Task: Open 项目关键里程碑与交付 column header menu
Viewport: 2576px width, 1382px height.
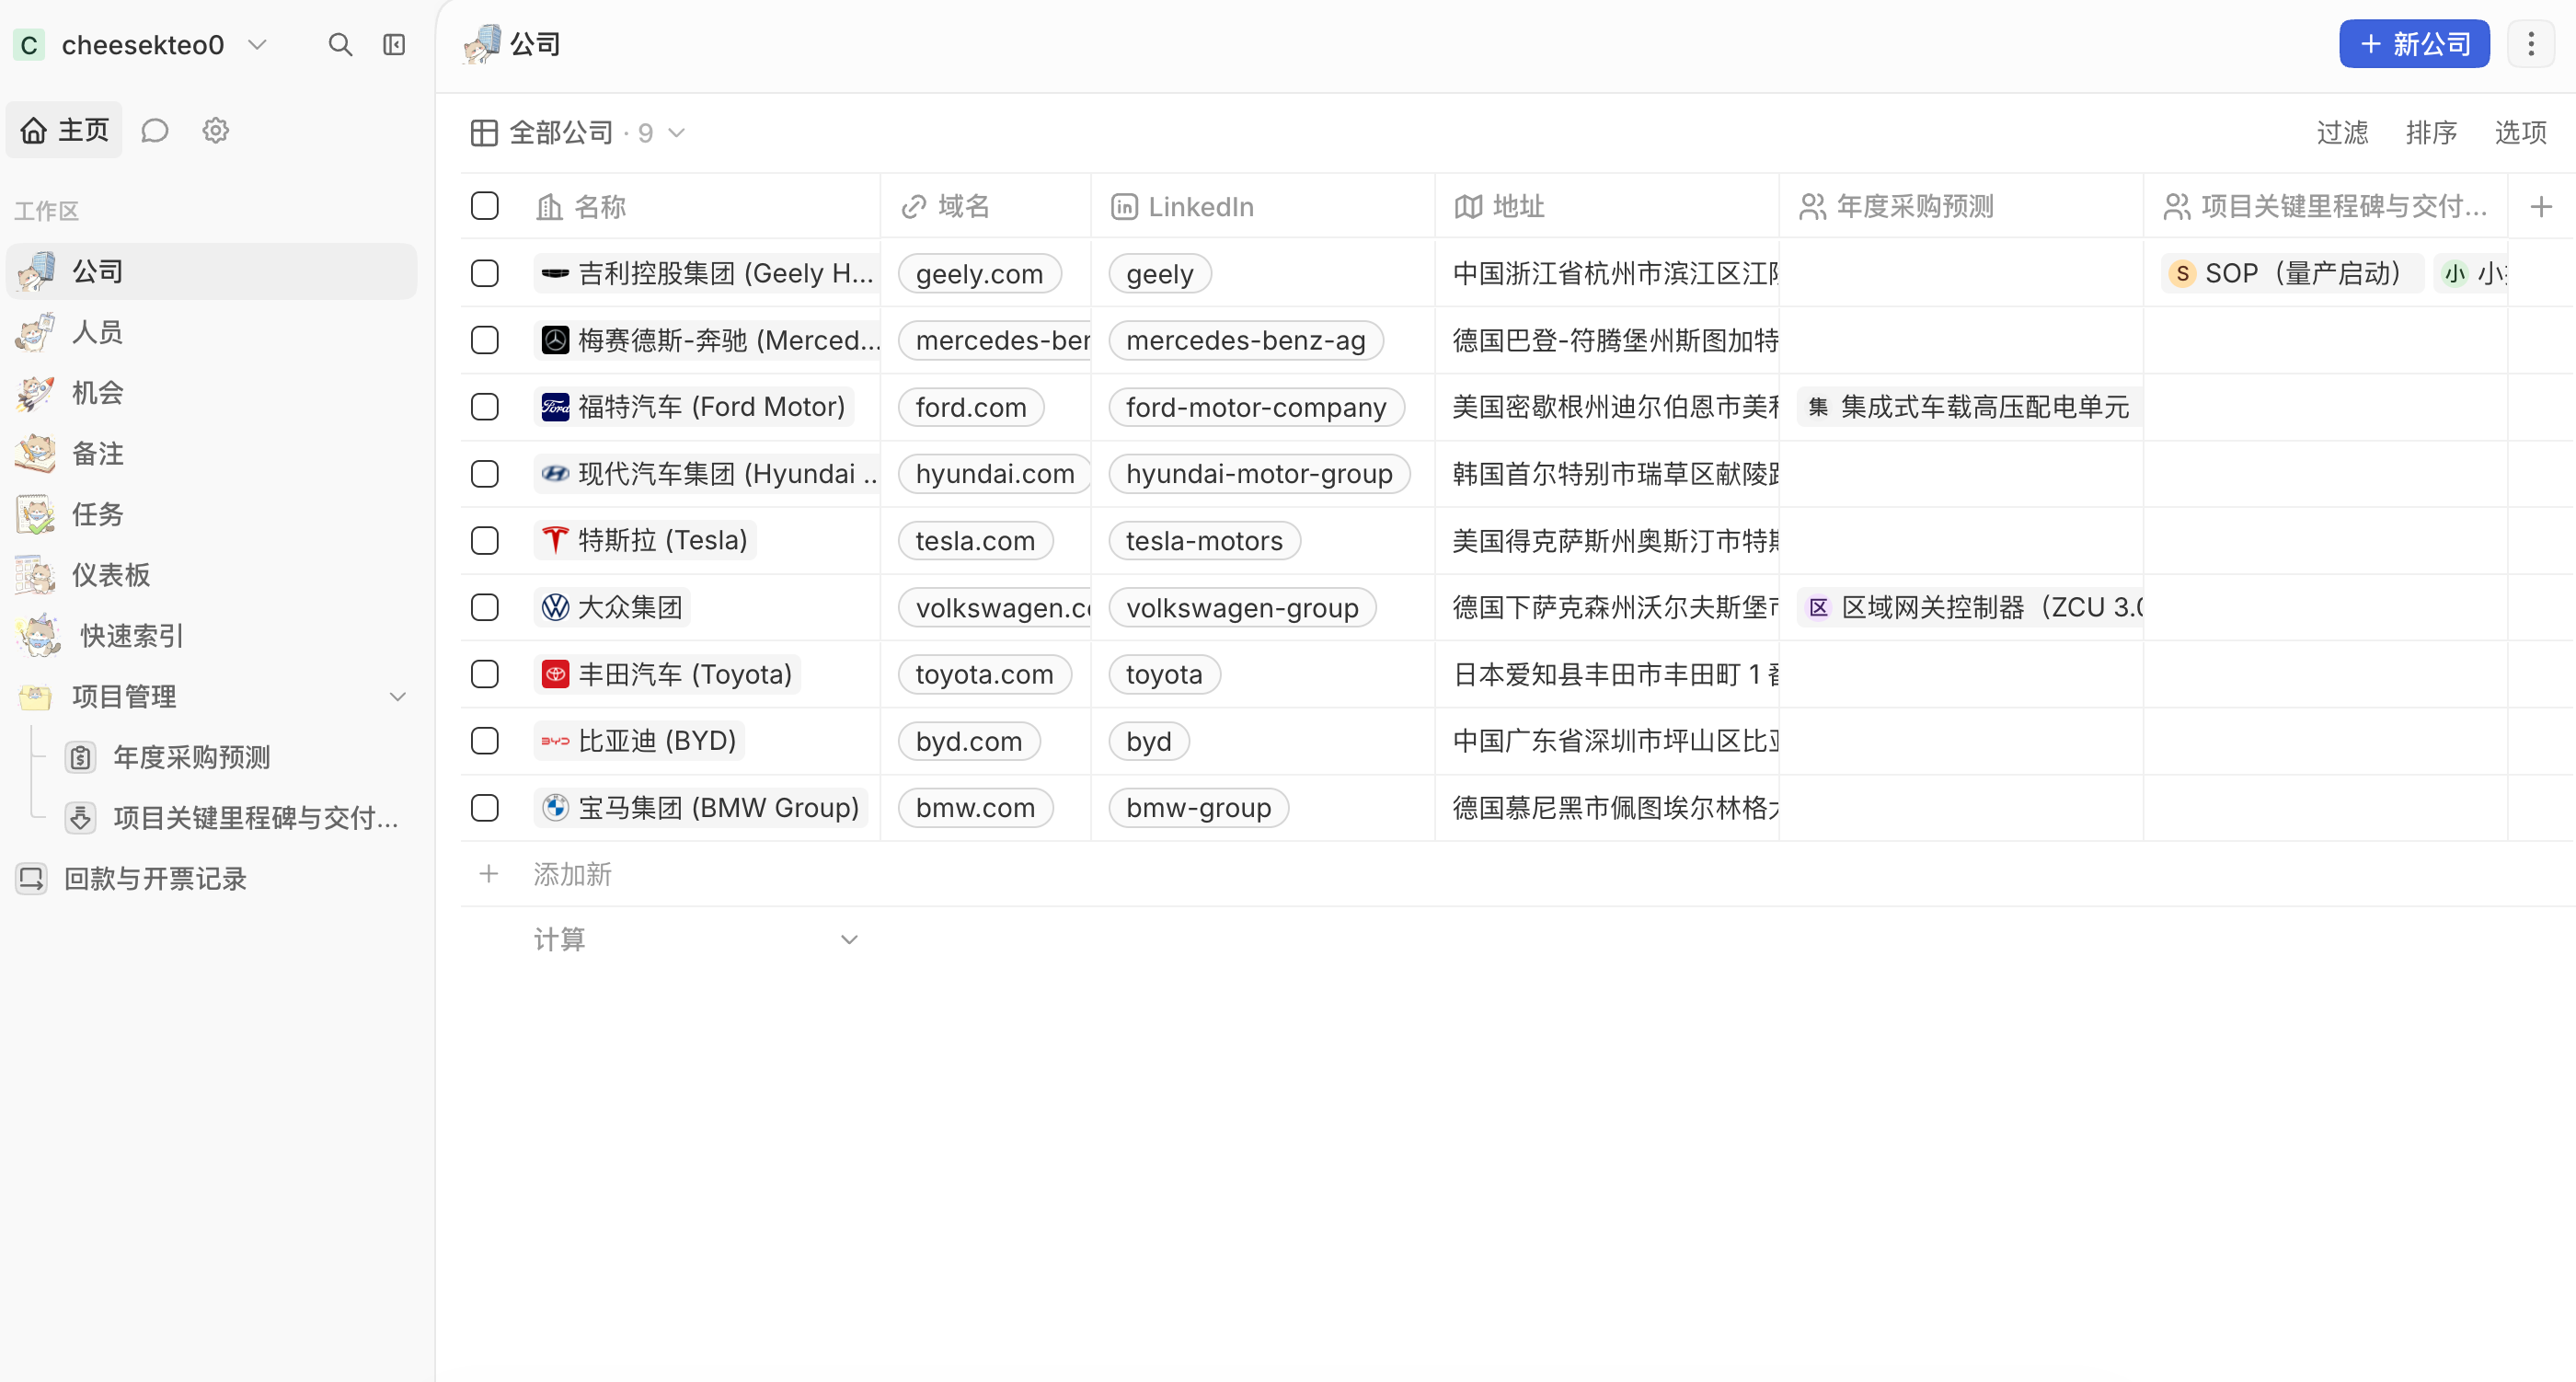Action: tap(2325, 207)
